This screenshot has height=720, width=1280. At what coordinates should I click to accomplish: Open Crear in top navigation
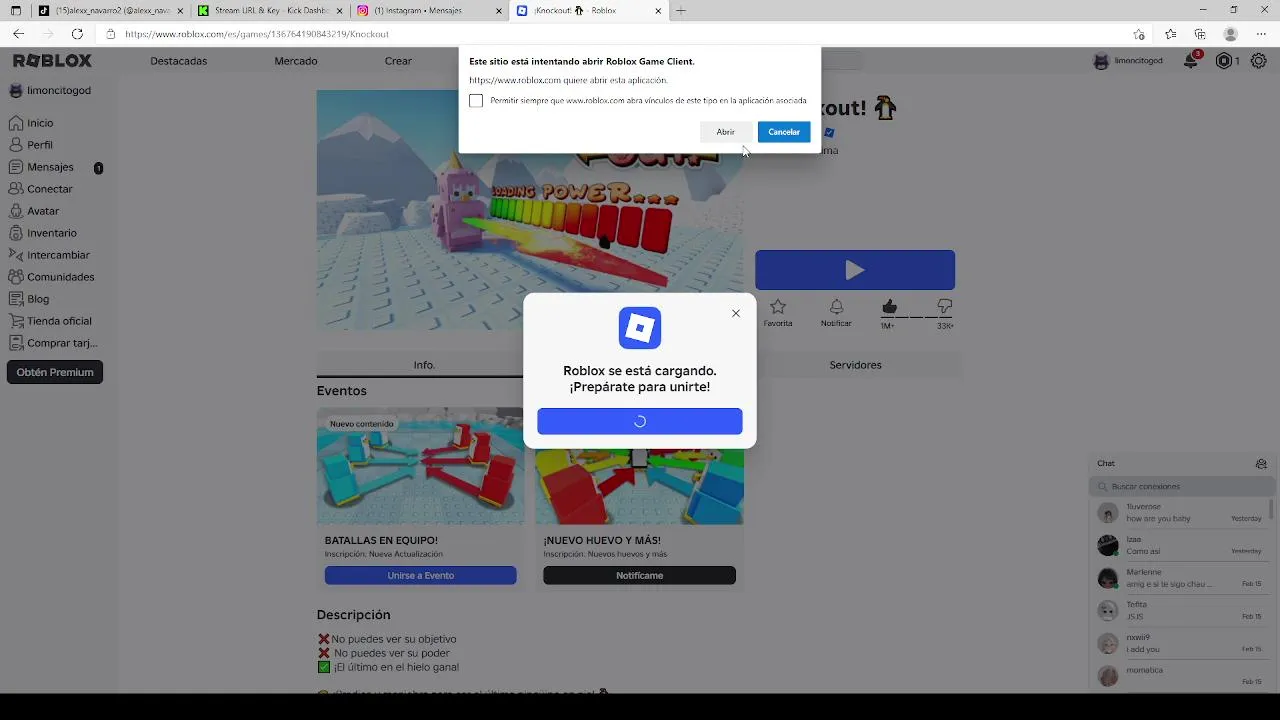398,61
